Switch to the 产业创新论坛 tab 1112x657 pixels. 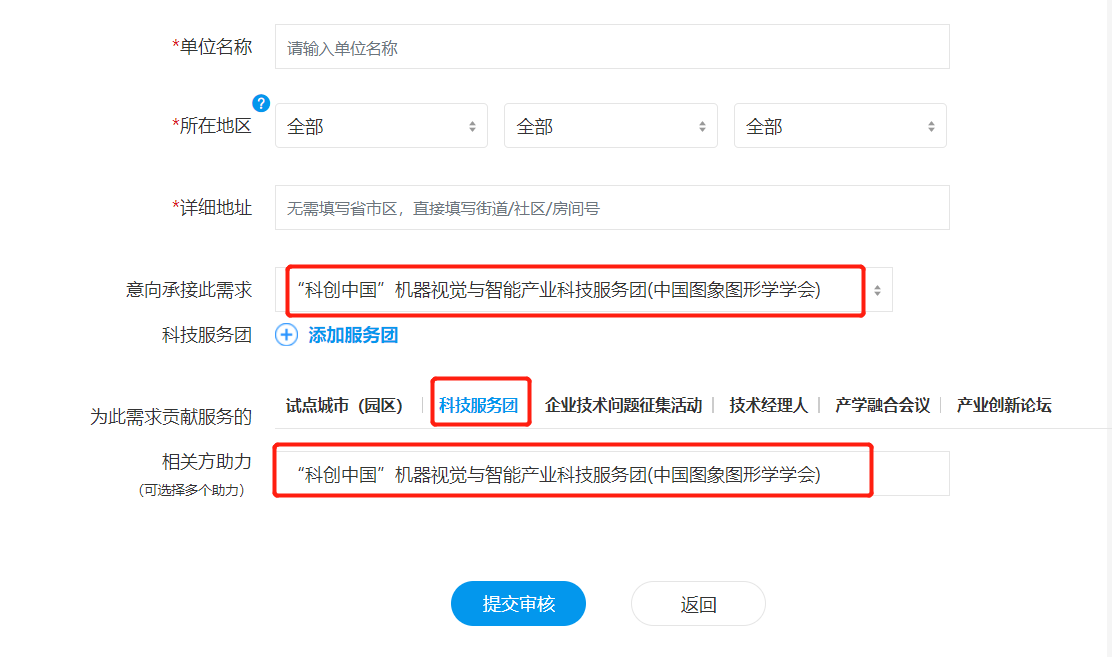1003,405
